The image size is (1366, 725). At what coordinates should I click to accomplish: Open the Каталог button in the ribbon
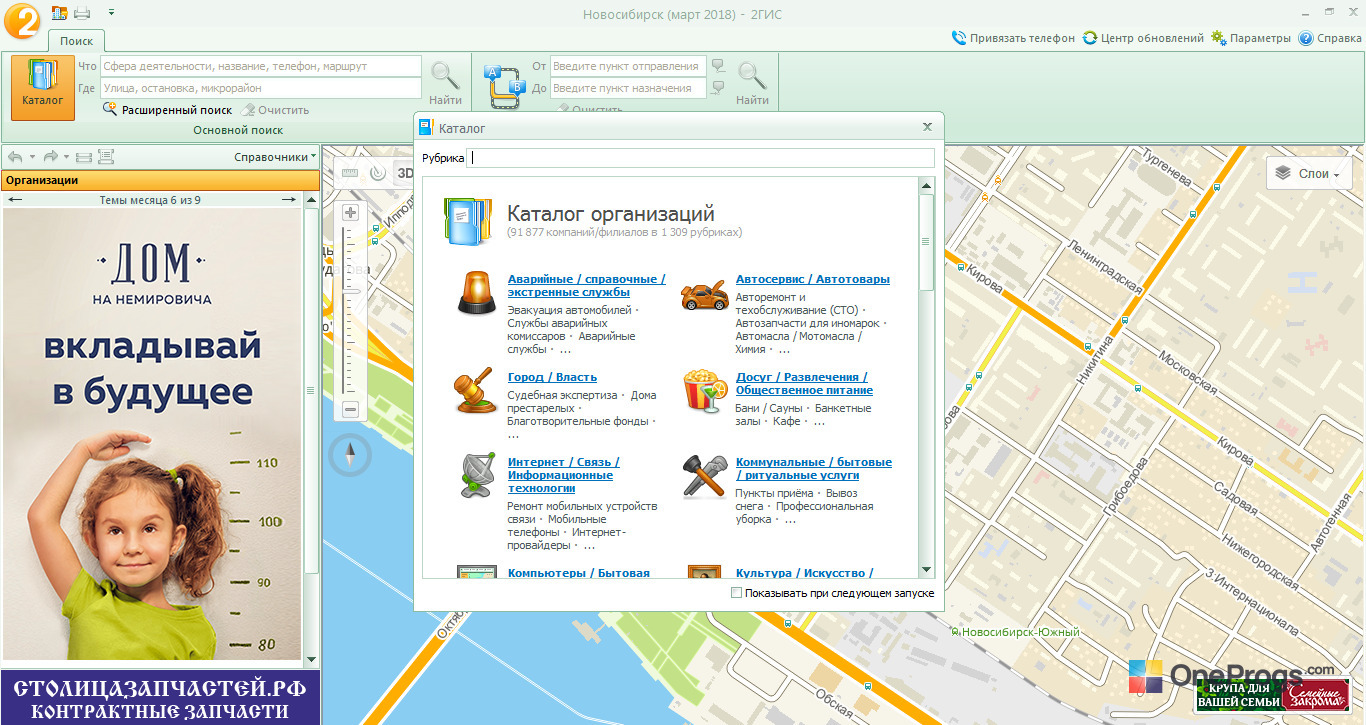click(43, 88)
